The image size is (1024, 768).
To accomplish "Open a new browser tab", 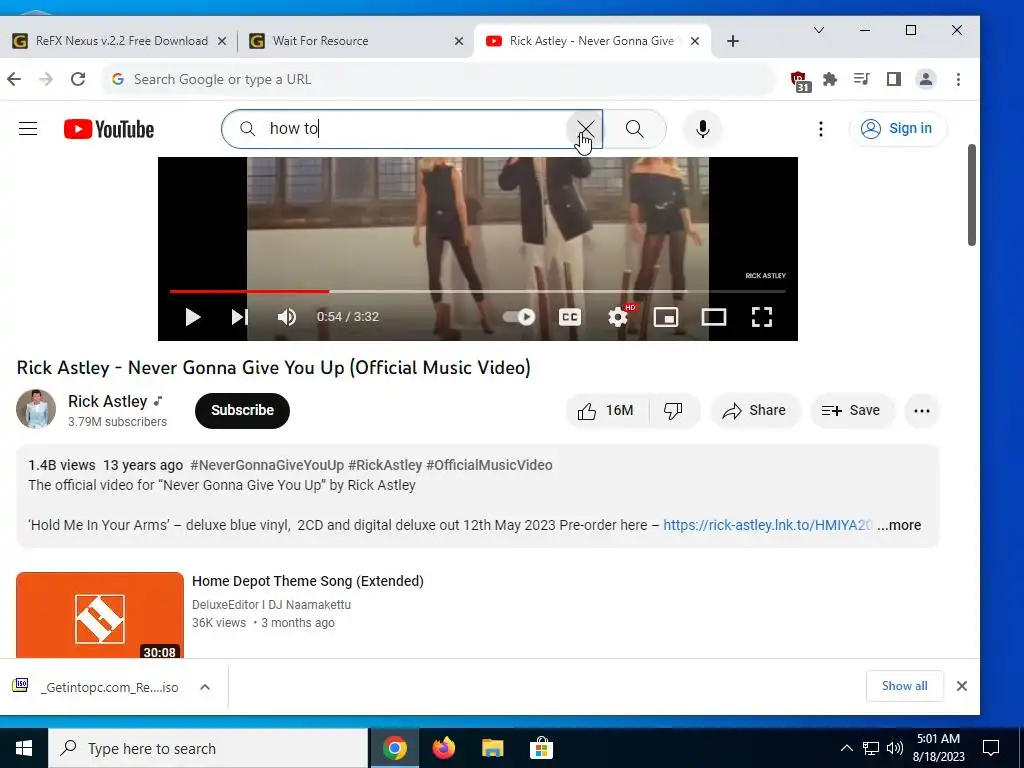I will coord(733,41).
